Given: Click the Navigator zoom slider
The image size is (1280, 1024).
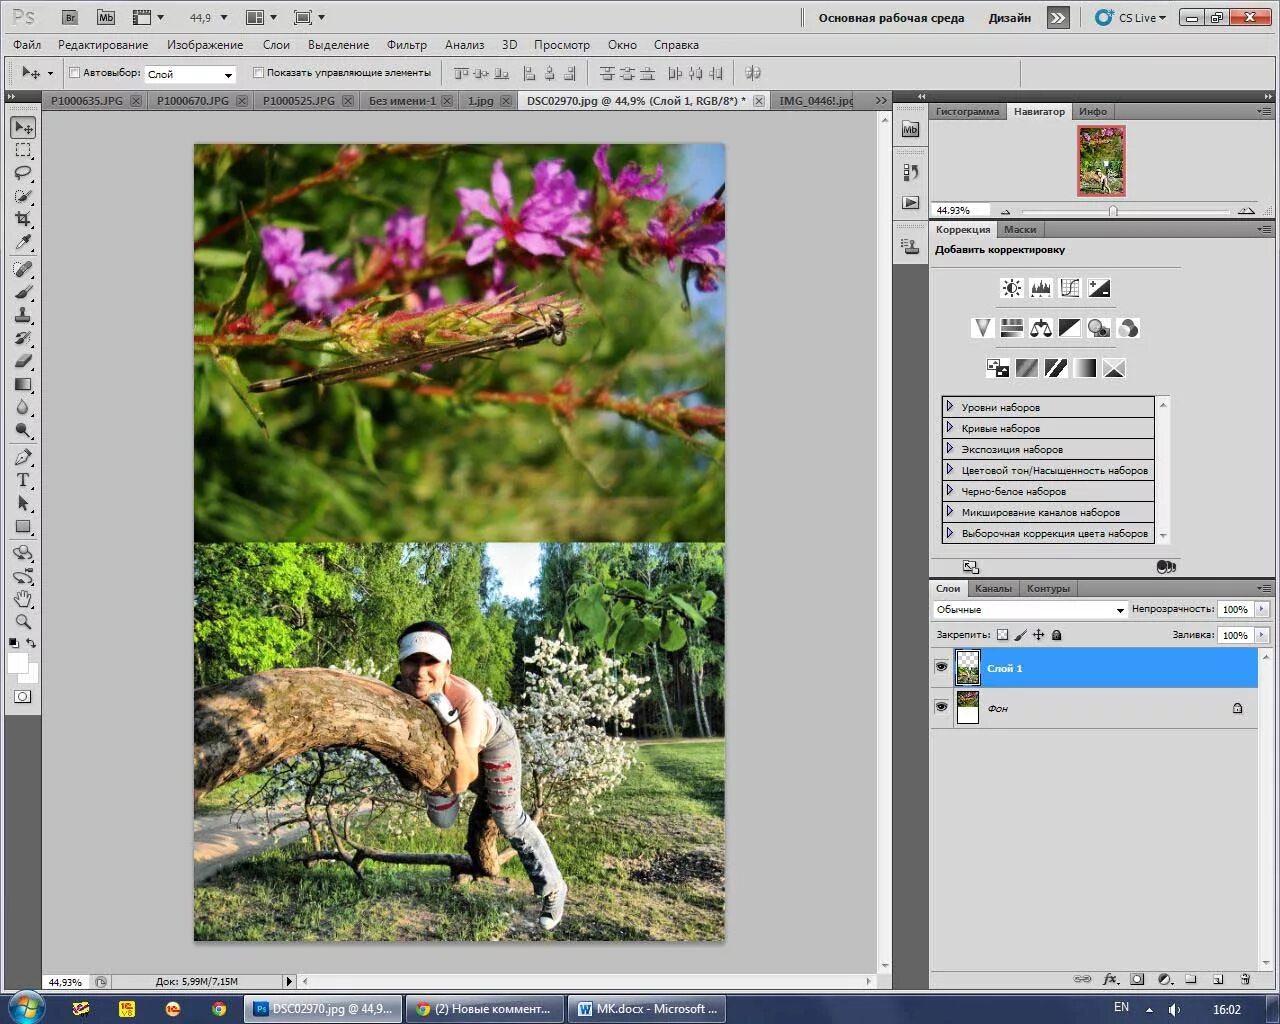Looking at the screenshot, I should click(1113, 211).
